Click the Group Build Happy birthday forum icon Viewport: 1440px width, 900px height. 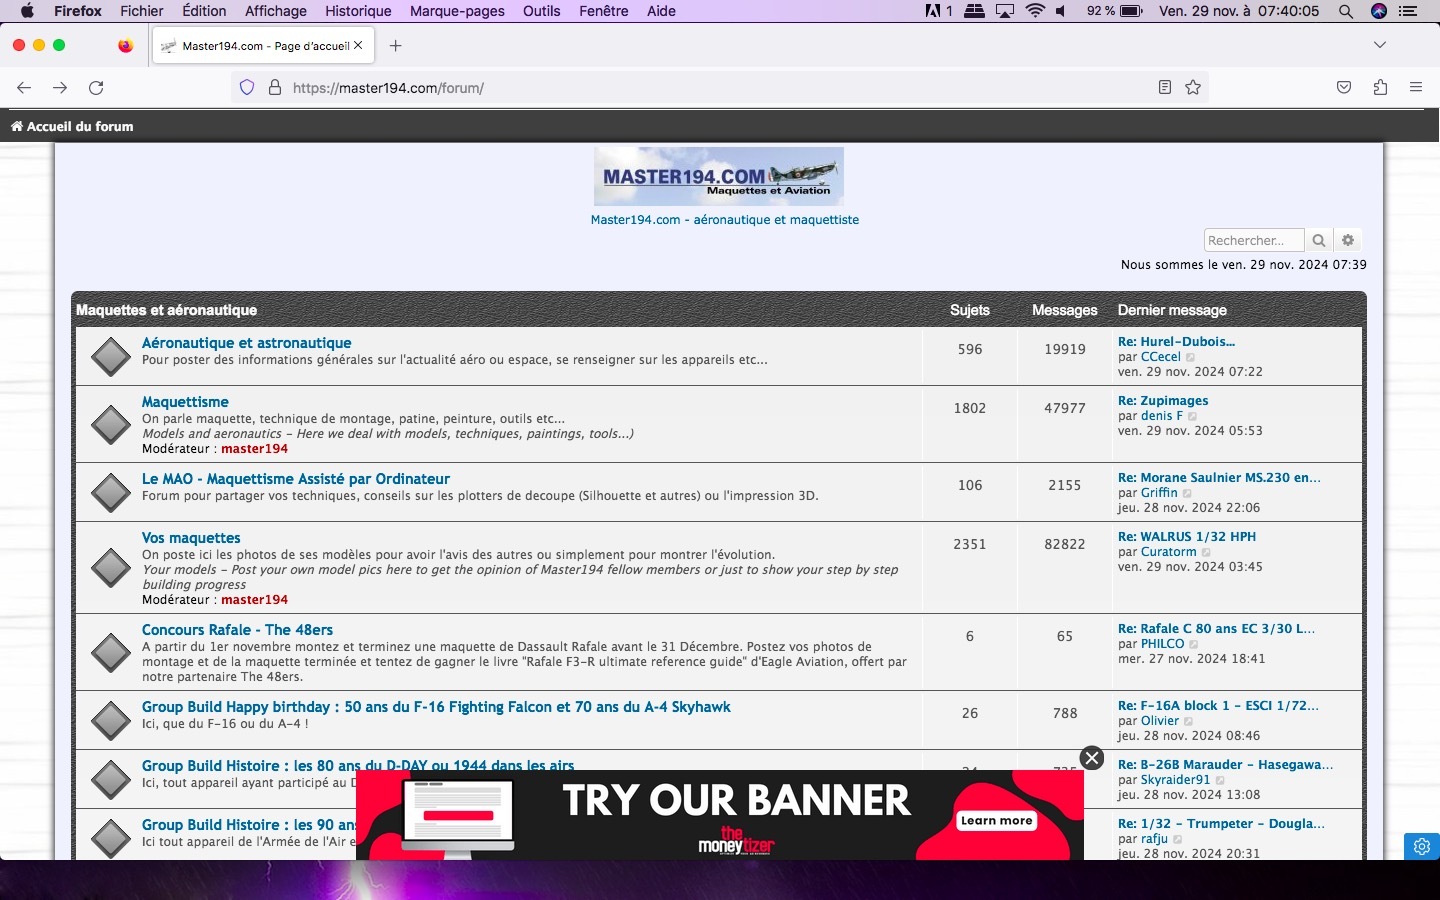110,720
